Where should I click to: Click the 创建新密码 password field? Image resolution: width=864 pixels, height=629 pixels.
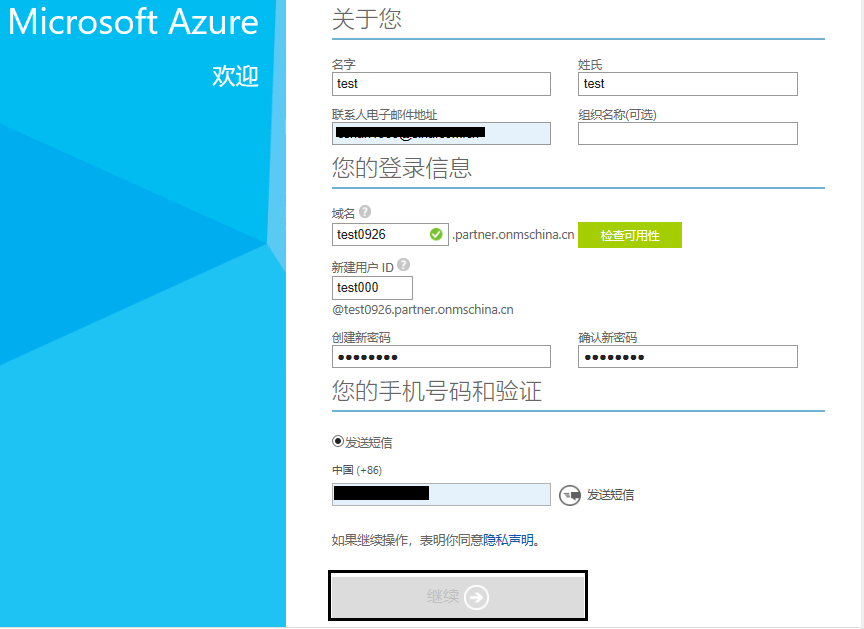(441, 357)
